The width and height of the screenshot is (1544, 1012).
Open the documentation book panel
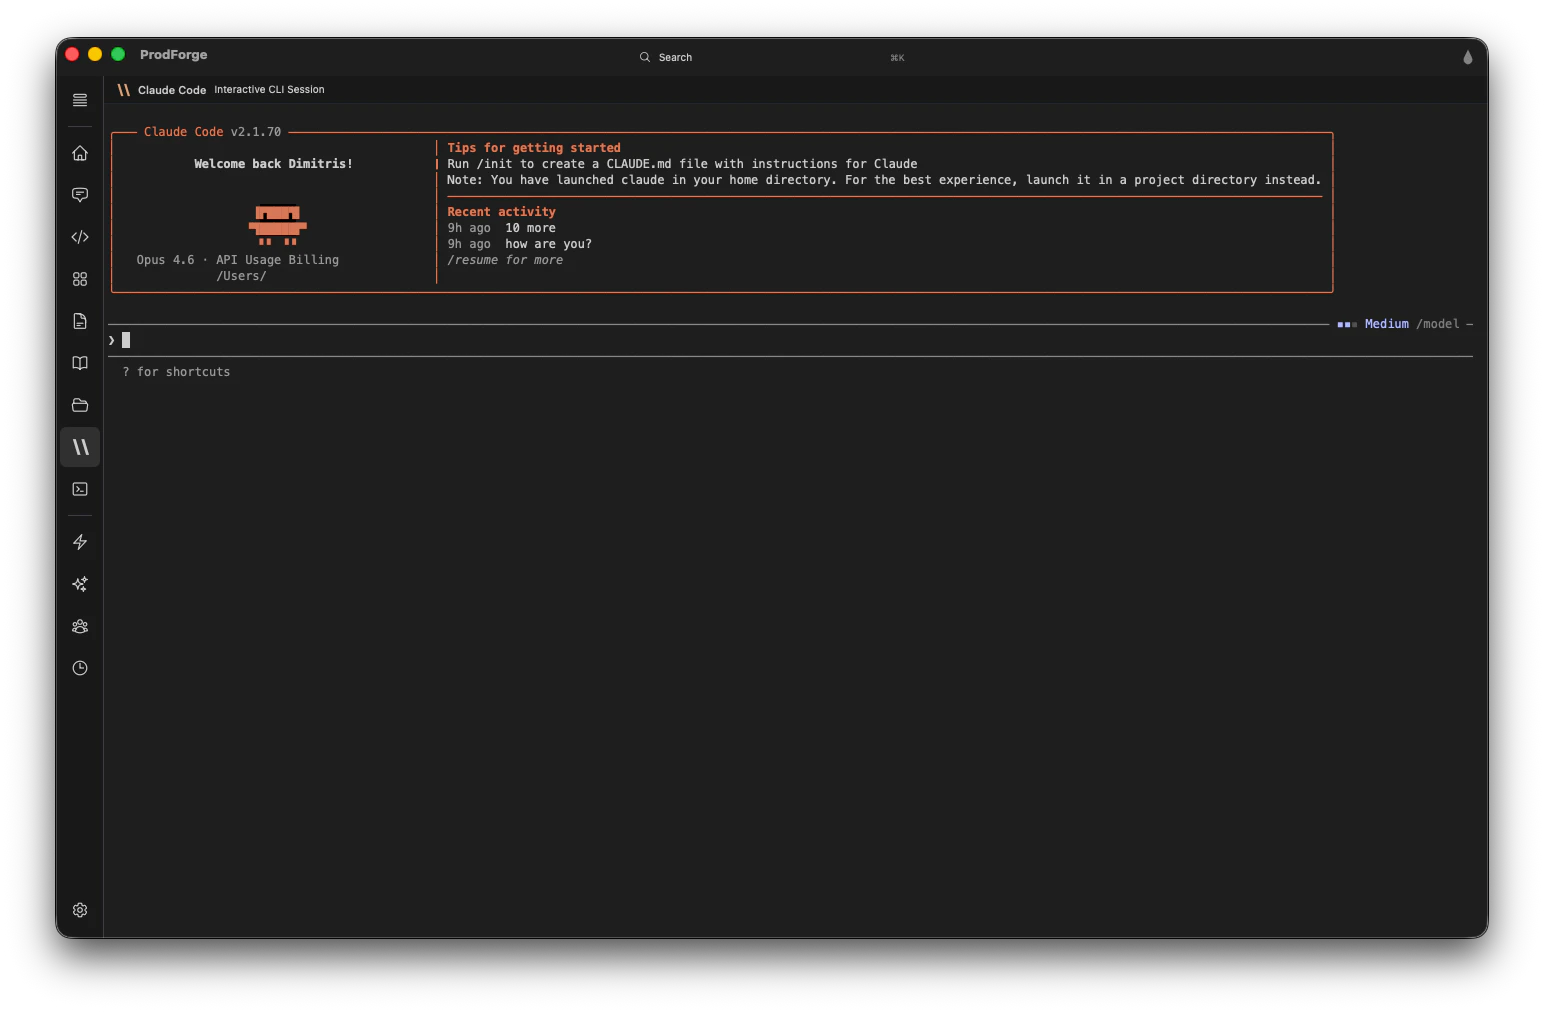[80, 363]
